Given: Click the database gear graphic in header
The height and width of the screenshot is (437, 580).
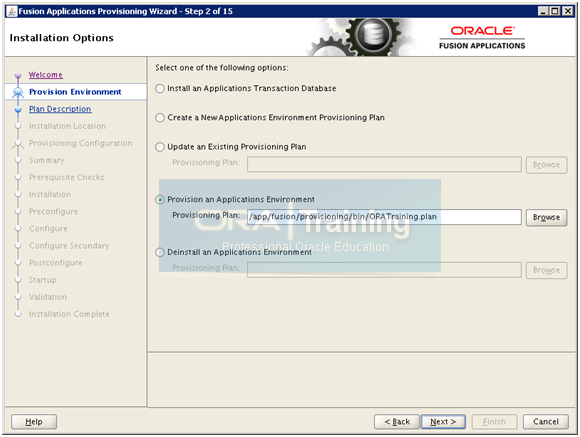Looking at the screenshot, I should pyautogui.click(x=362, y=37).
